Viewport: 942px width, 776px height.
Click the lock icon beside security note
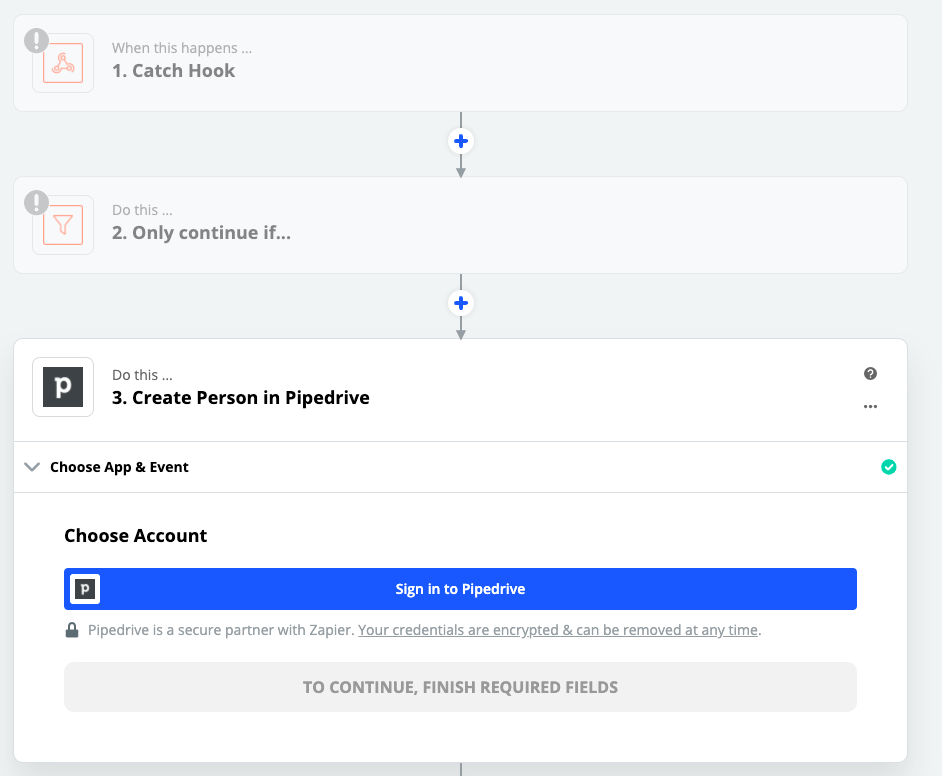(72, 630)
